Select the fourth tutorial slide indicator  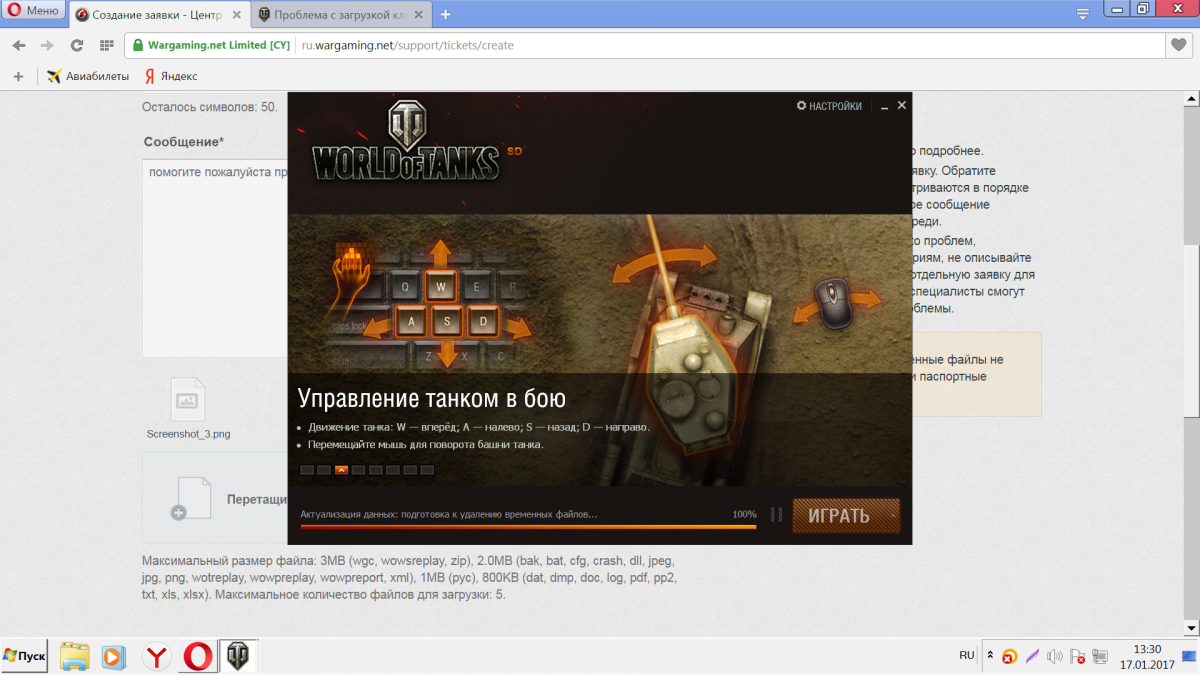click(358, 469)
